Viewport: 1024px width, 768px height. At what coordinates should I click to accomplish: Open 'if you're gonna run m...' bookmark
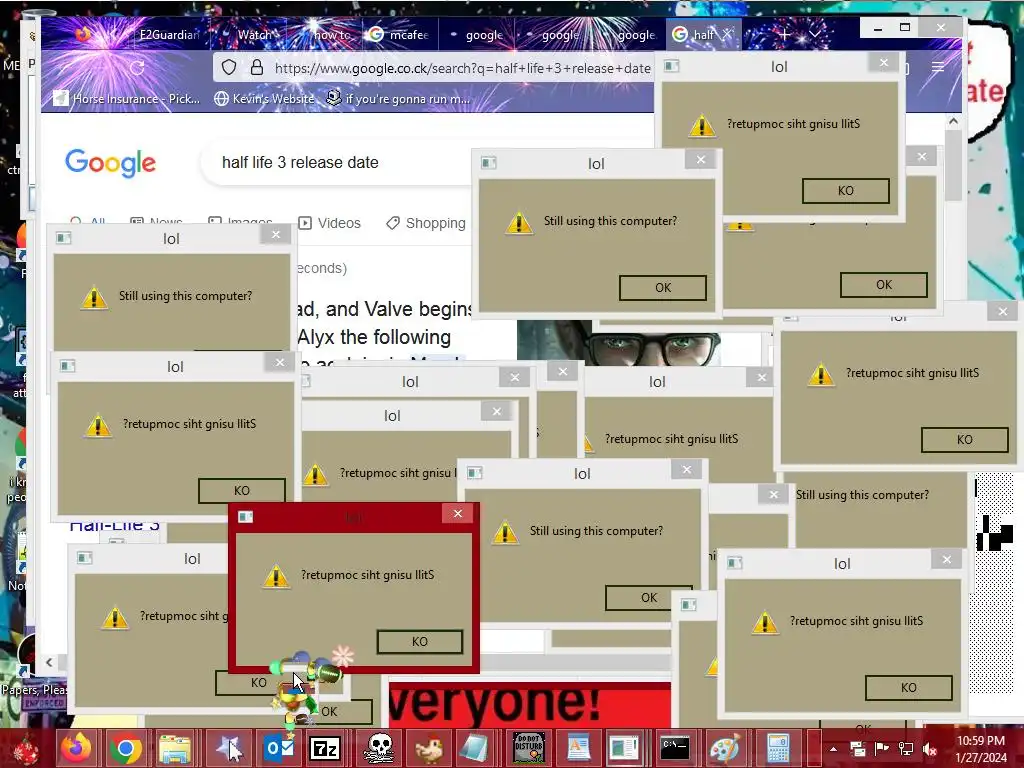click(398, 99)
